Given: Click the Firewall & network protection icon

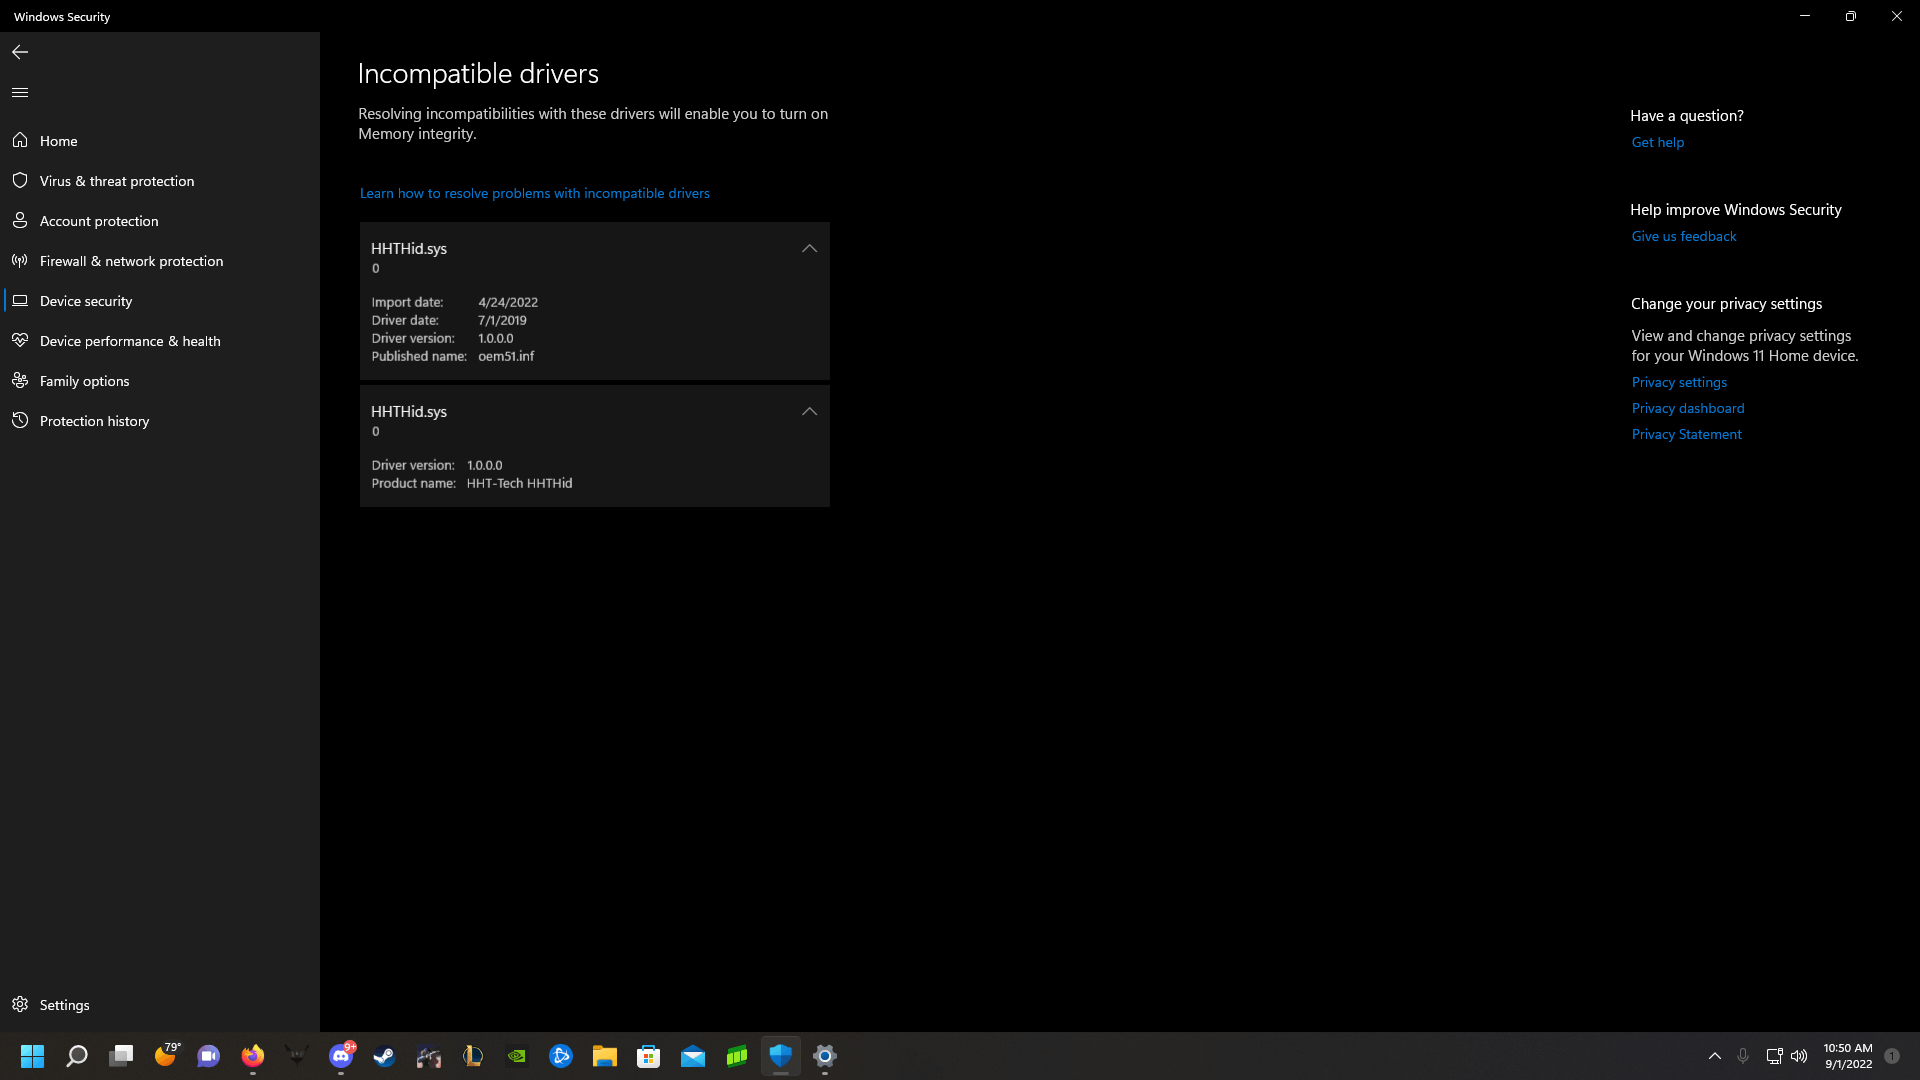Looking at the screenshot, I should click(x=20, y=260).
